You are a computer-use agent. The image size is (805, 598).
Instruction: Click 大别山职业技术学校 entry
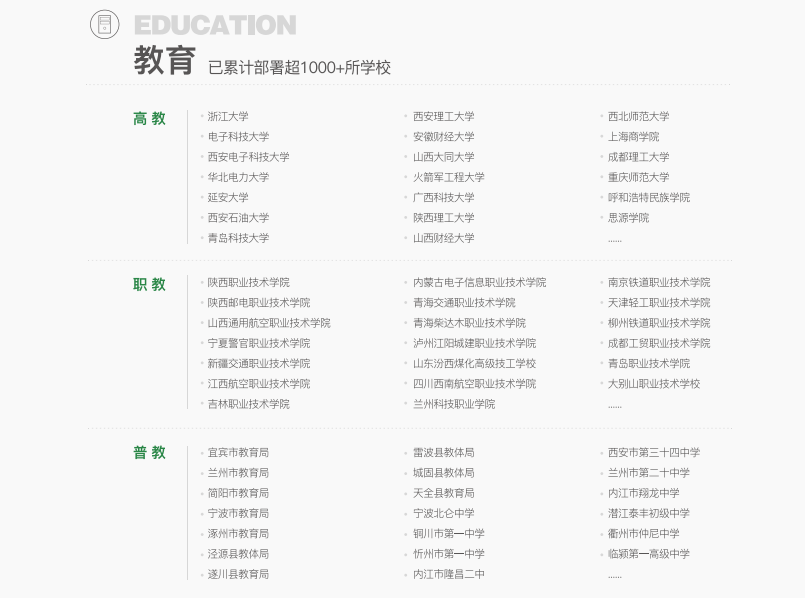(x=654, y=384)
